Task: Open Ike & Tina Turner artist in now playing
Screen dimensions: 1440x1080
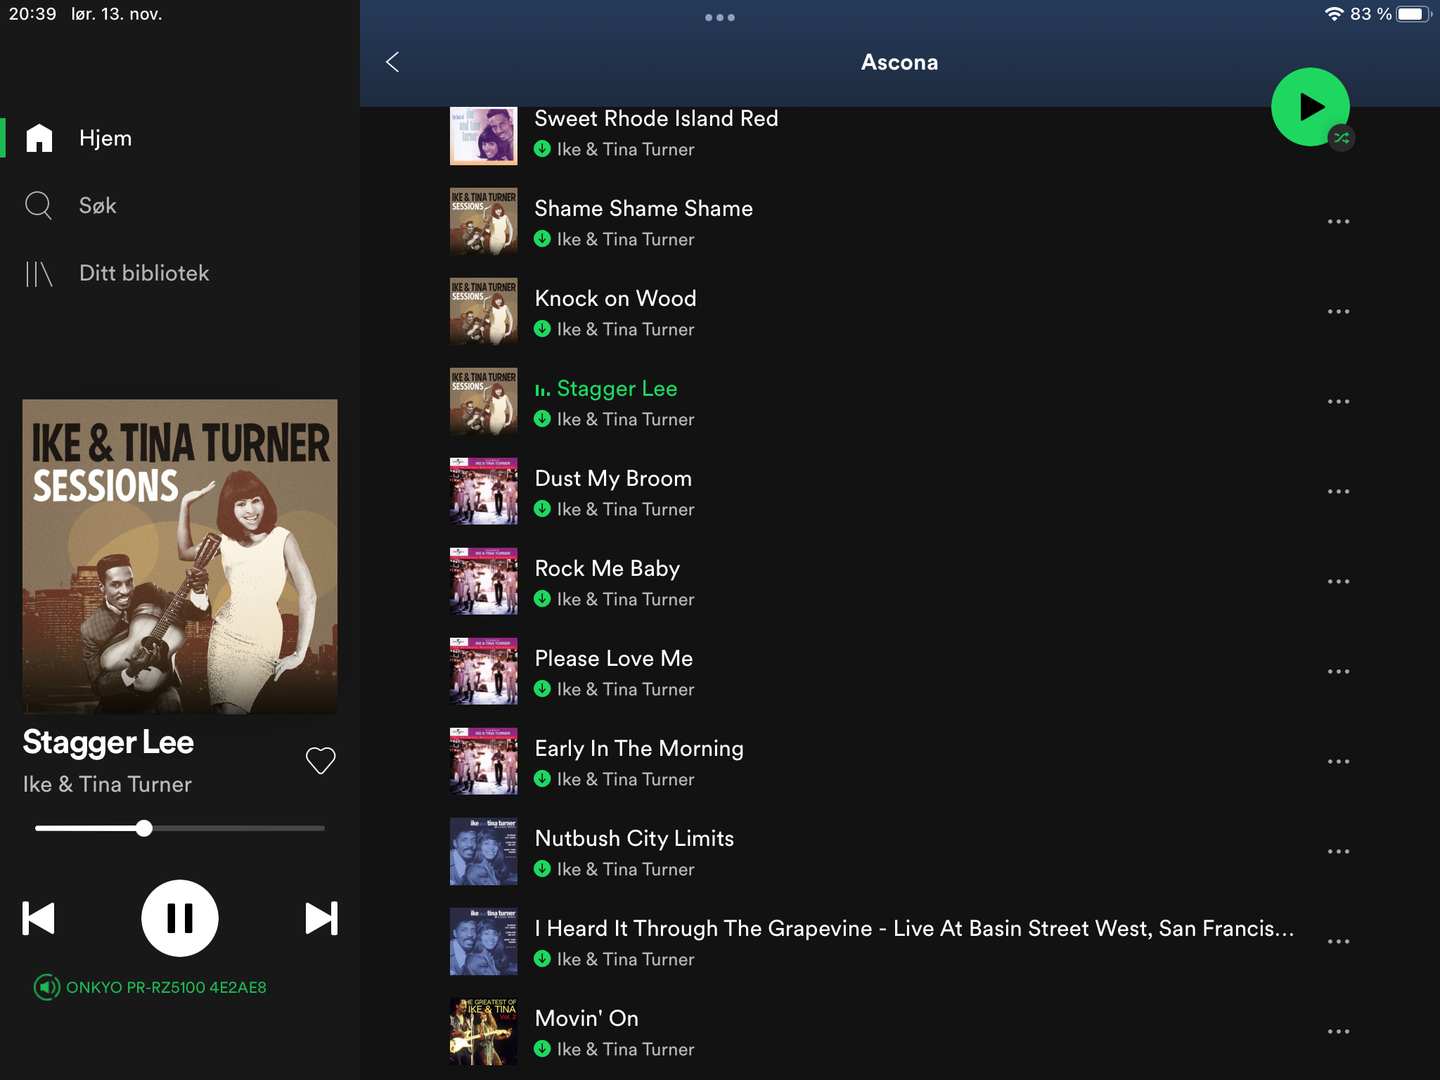Action: click(107, 785)
